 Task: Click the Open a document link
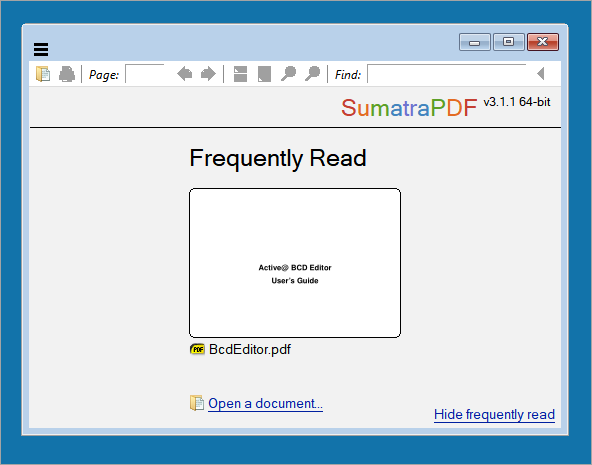pos(265,403)
